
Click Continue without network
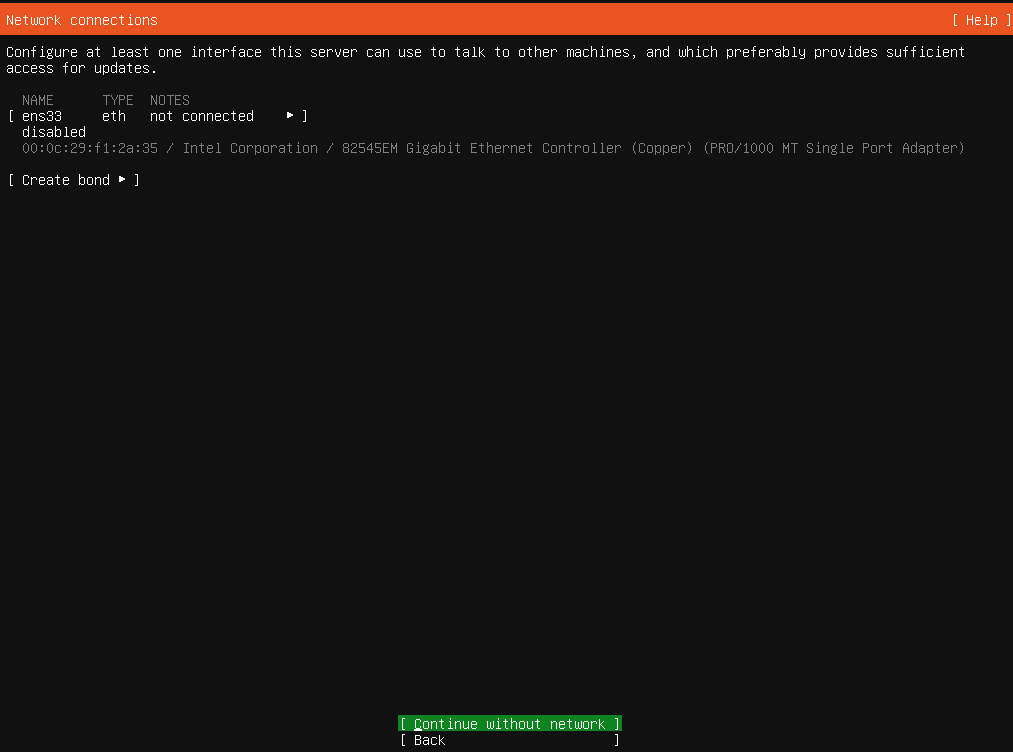[x=509, y=724]
